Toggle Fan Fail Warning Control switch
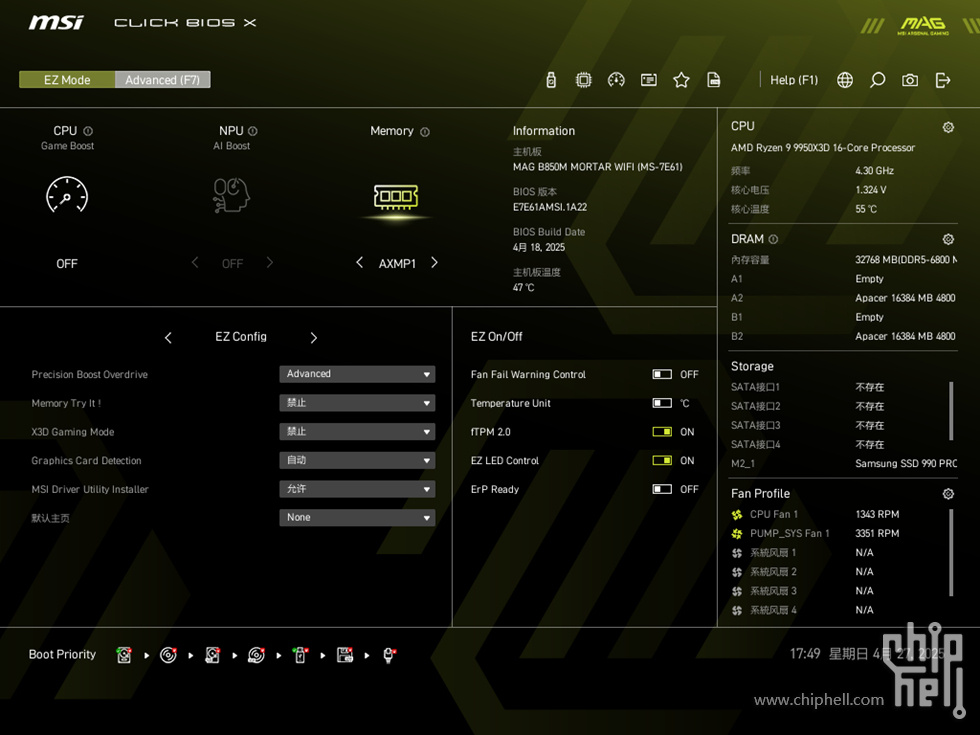The width and height of the screenshot is (980, 735). (x=662, y=374)
